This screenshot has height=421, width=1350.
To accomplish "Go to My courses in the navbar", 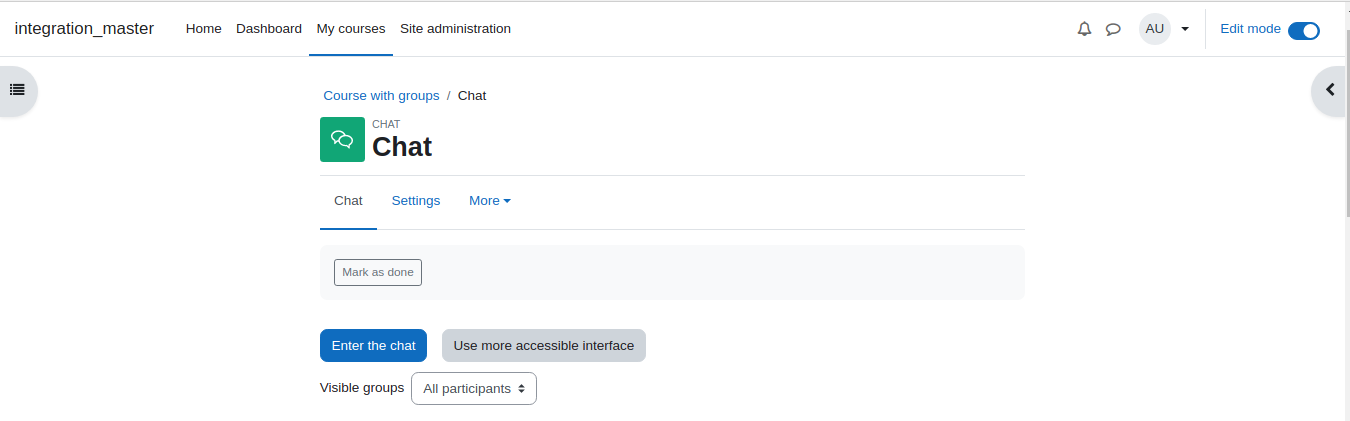I will coord(351,29).
